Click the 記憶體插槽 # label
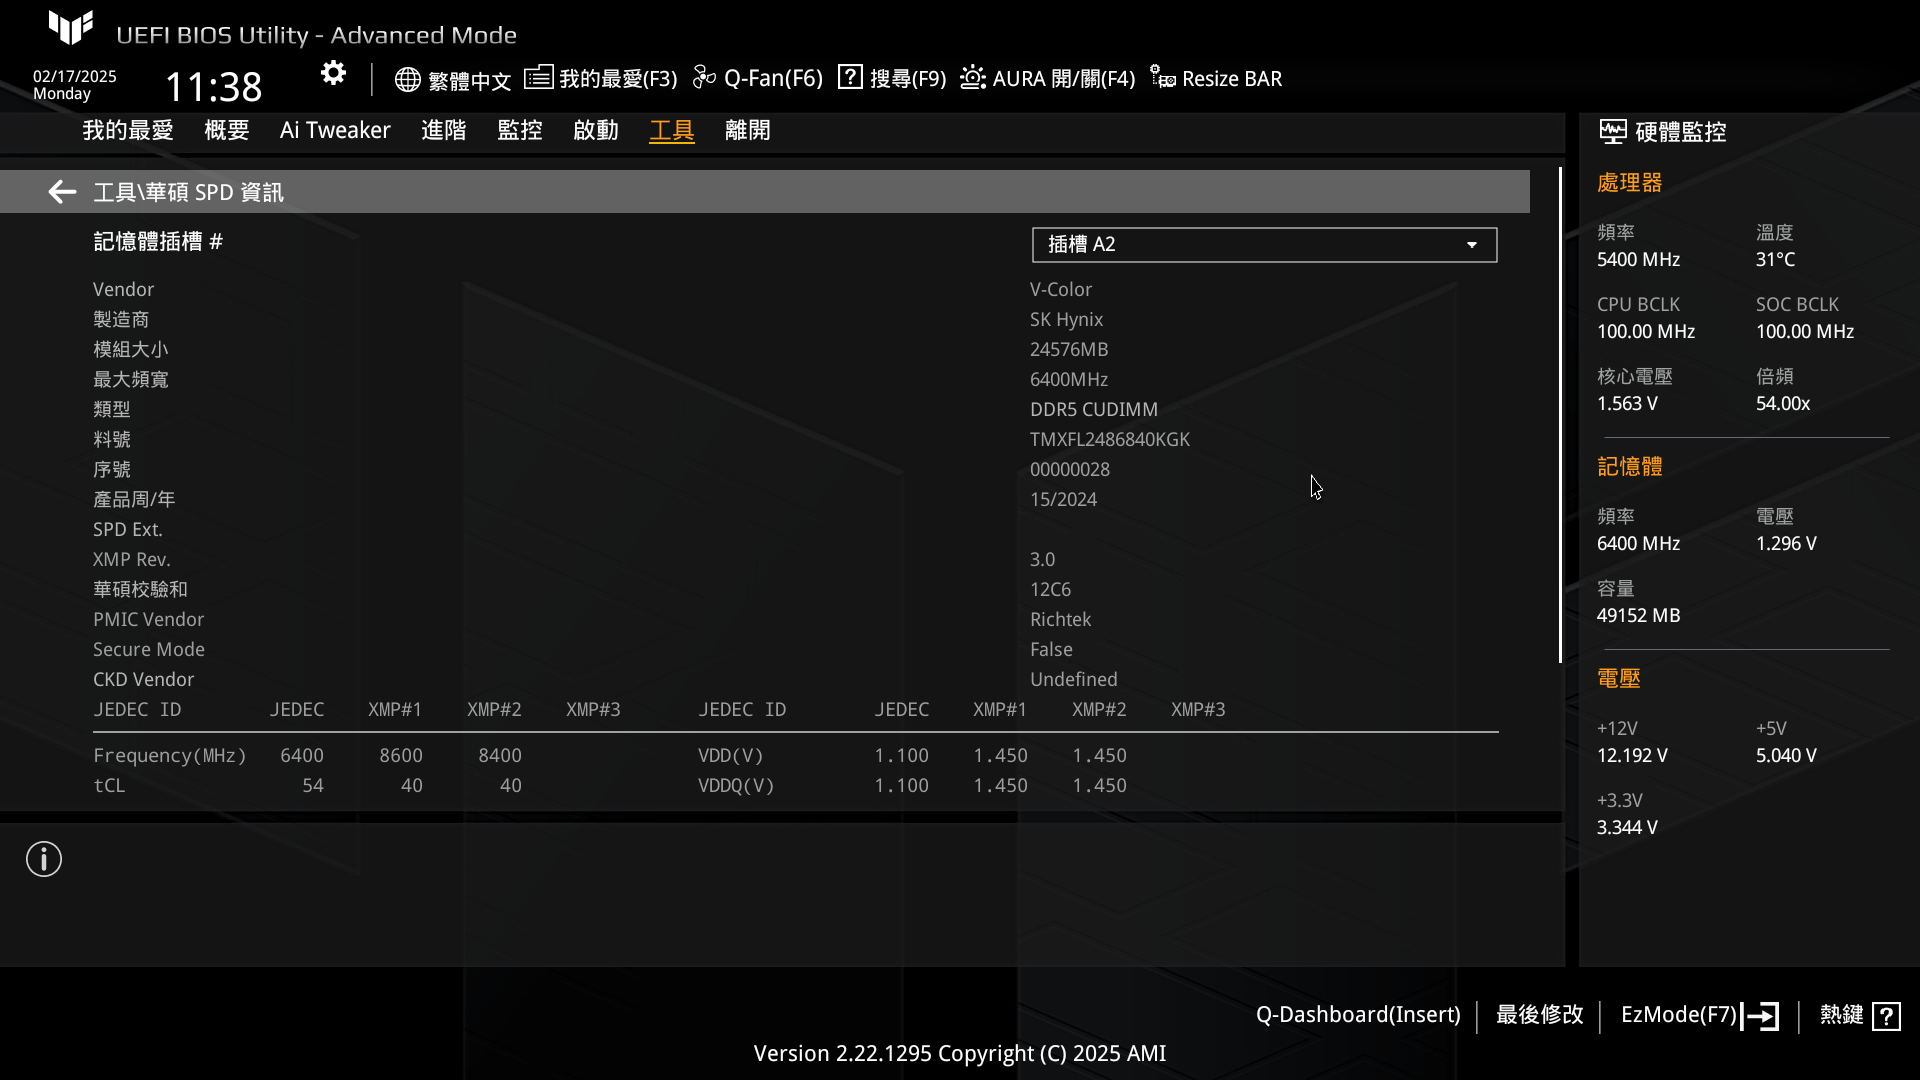 [x=158, y=242]
